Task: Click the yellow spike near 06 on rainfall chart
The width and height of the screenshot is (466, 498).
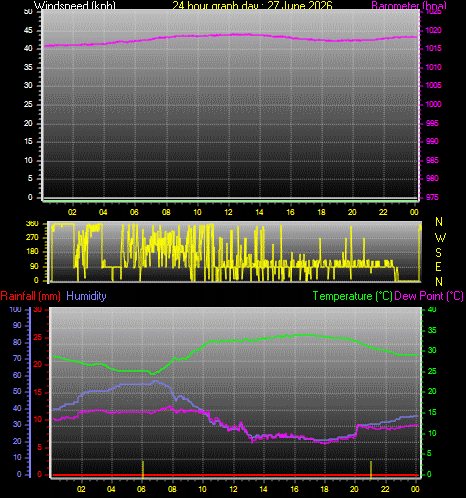Action: point(143,469)
